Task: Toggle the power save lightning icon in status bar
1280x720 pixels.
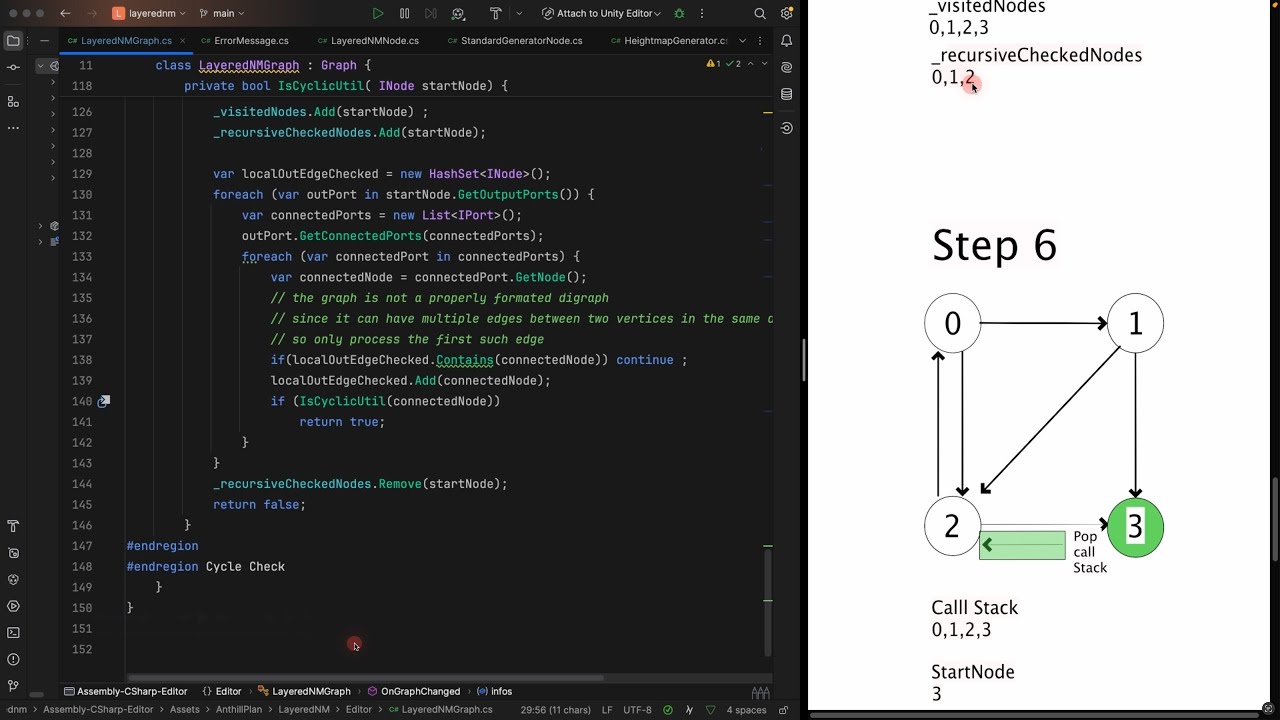Action: click(x=689, y=710)
